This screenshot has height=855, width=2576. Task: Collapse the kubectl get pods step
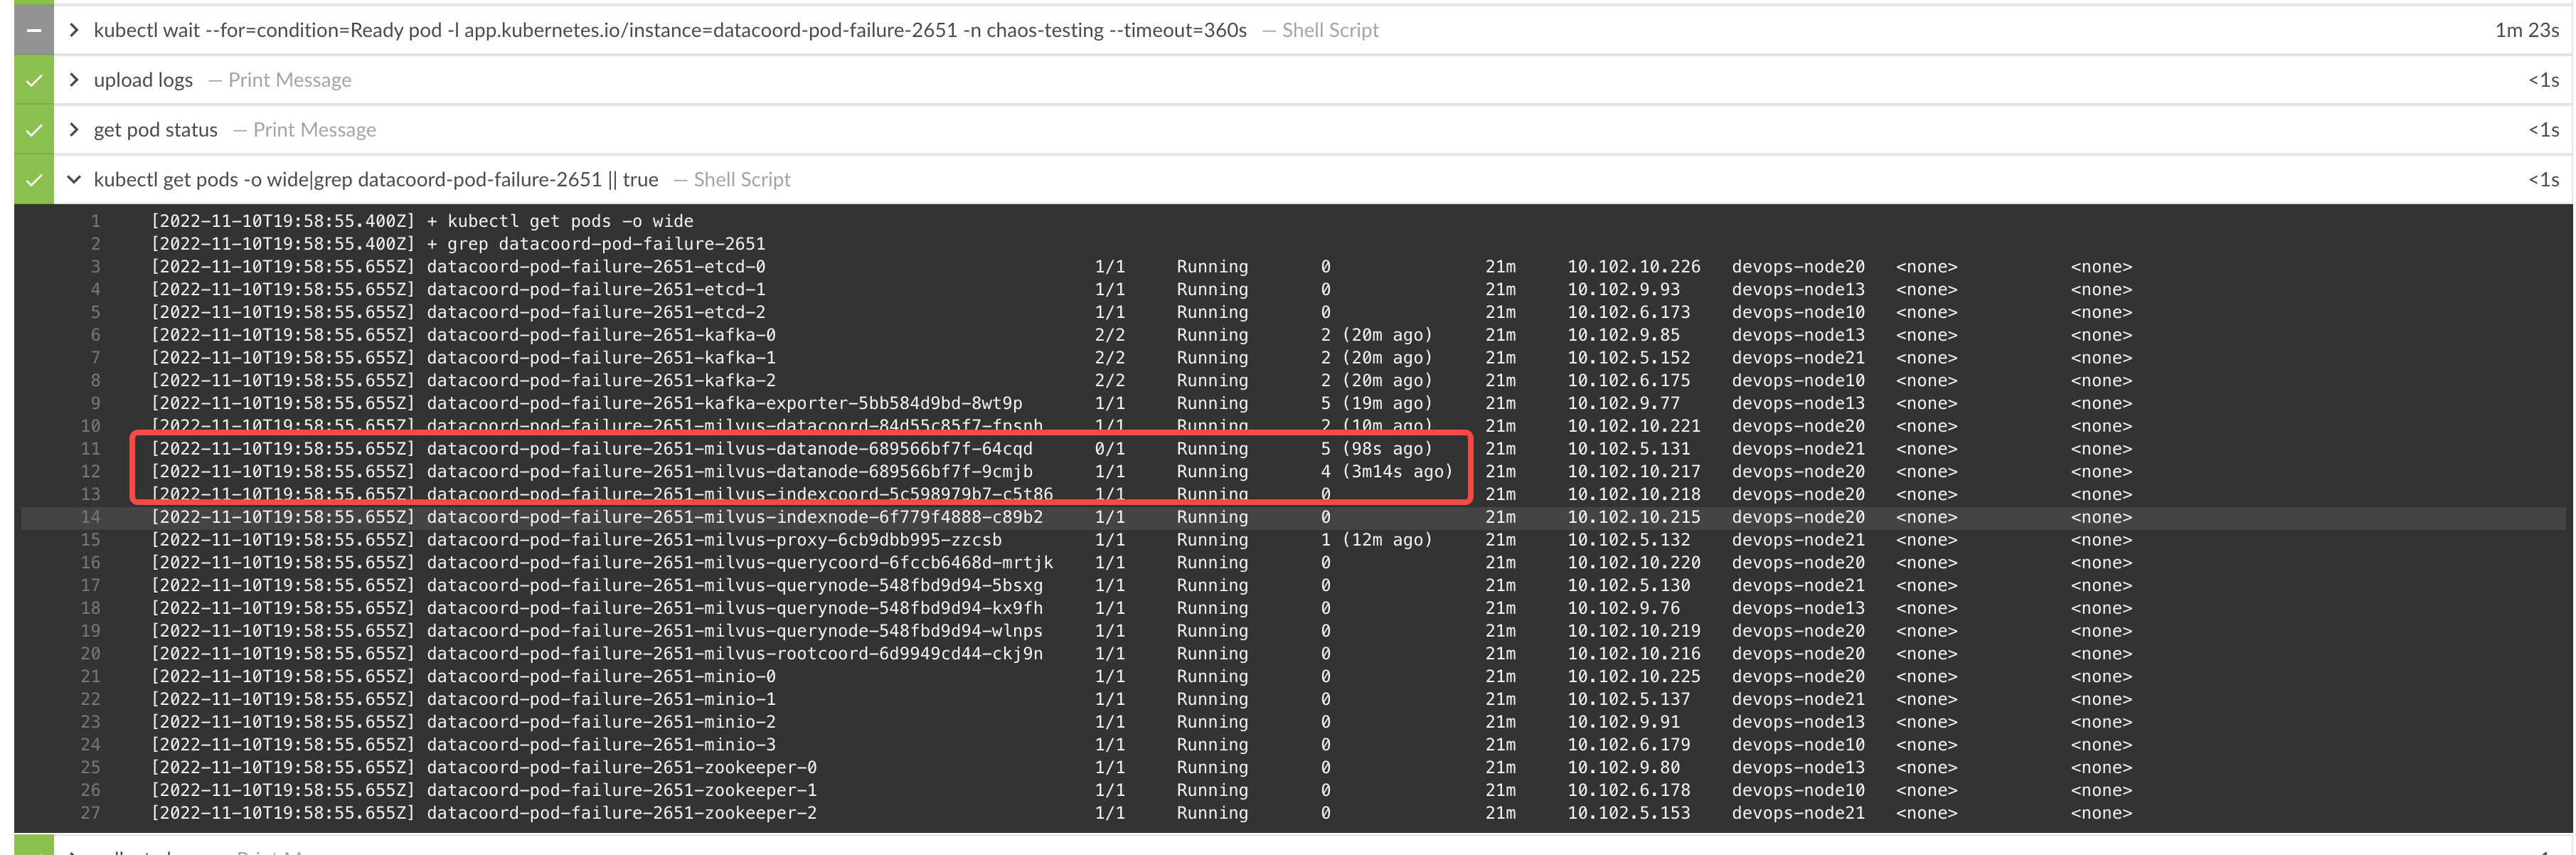(x=73, y=180)
